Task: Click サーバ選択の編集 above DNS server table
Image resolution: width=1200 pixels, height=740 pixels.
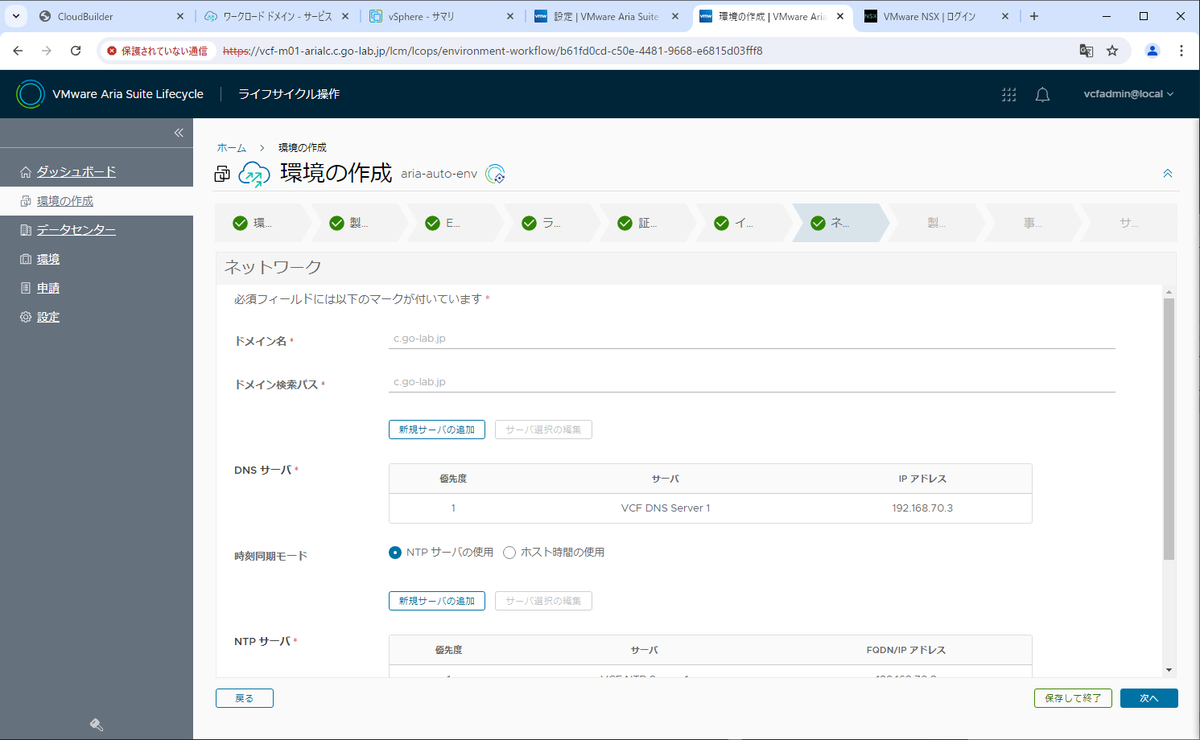Action: [544, 429]
